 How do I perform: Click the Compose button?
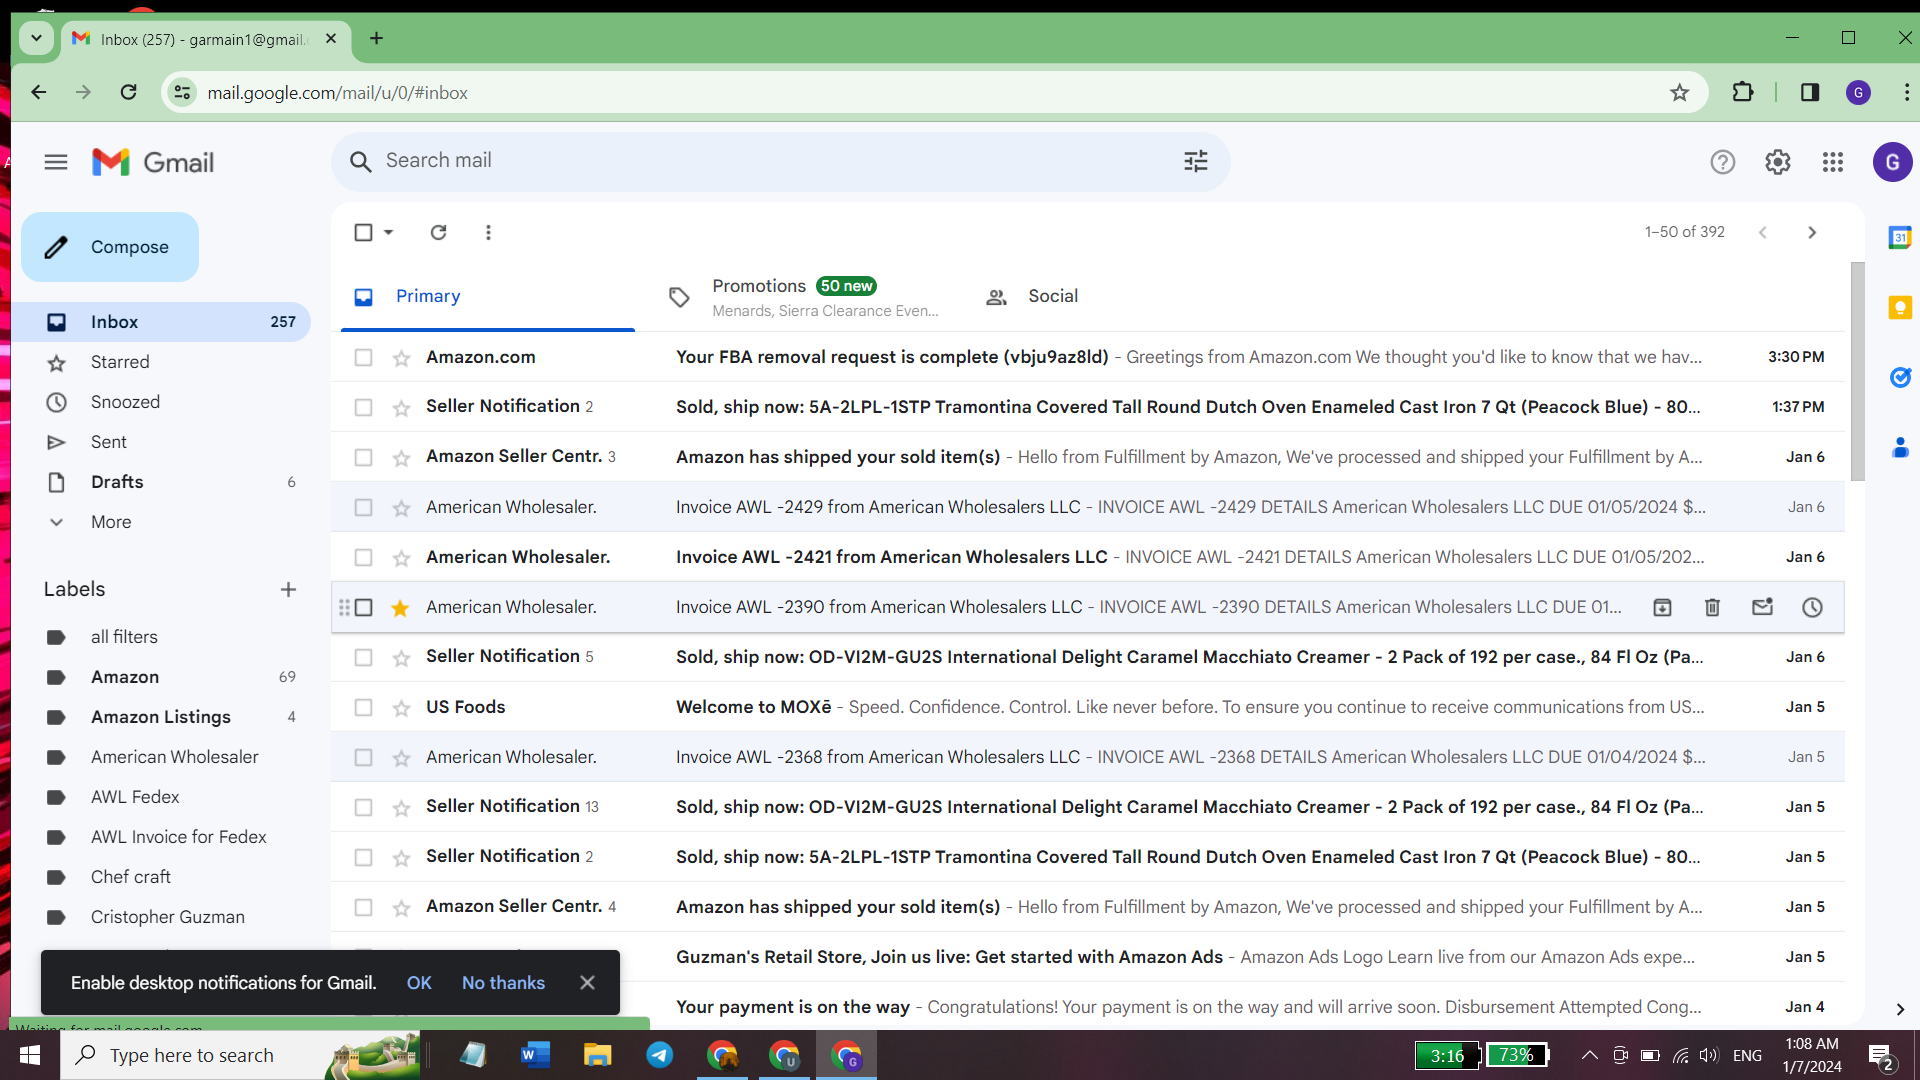[110, 247]
